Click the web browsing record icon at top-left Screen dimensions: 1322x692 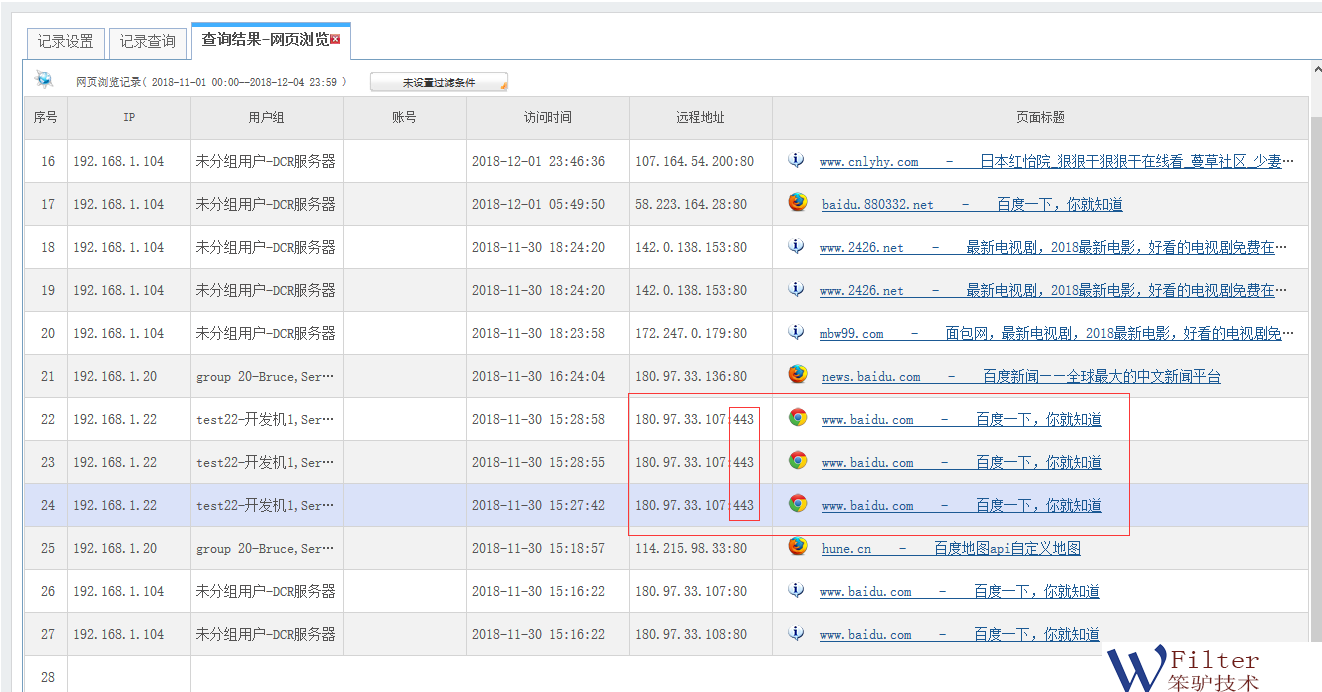coord(44,80)
